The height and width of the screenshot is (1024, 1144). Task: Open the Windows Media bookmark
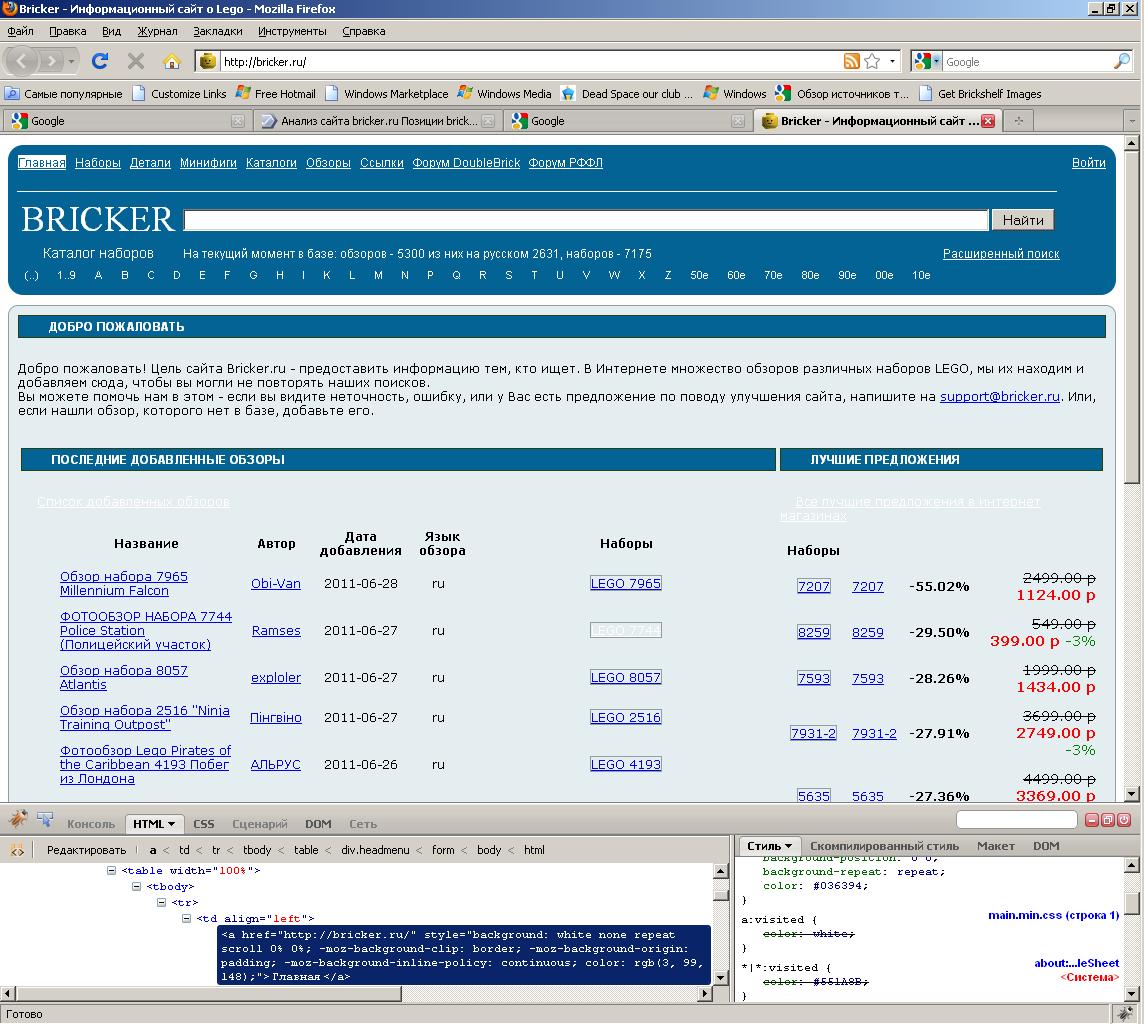[505, 93]
